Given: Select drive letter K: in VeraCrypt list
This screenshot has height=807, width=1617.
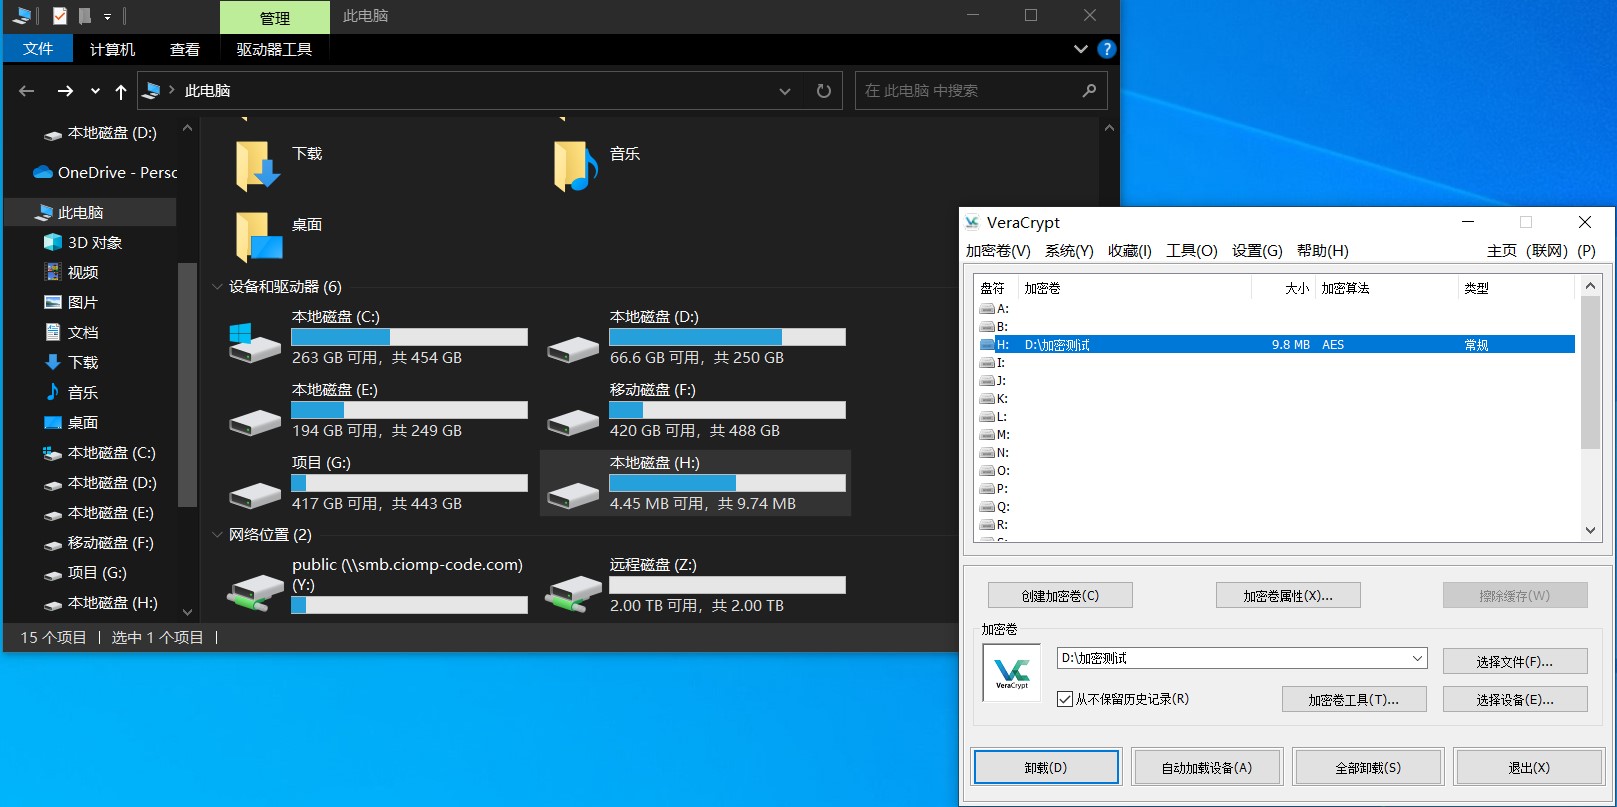Looking at the screenshot, I should pos(995,399).
